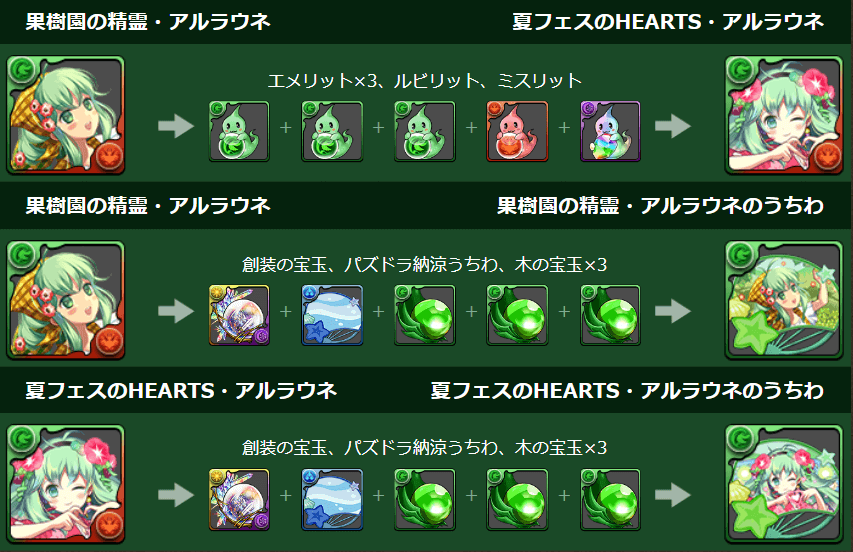Select the third green Emelit icon

click(424, 131)
